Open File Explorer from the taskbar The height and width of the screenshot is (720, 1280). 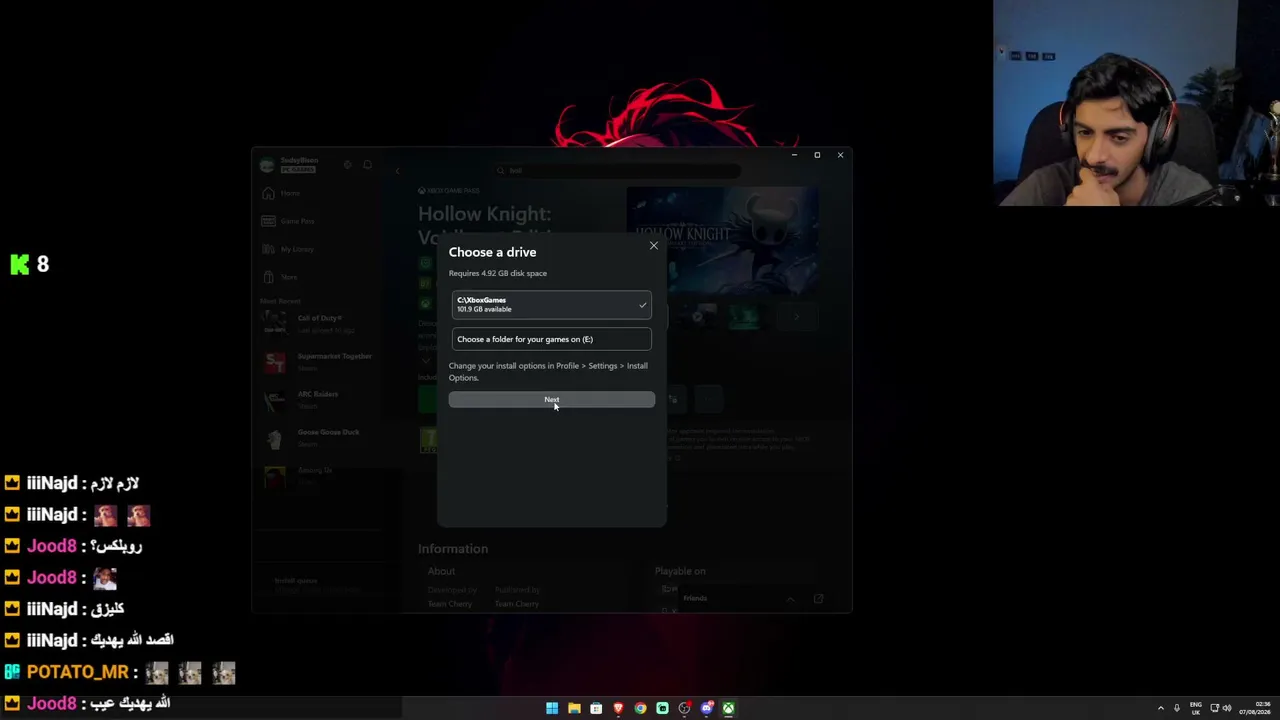click(x=574, y=708)
